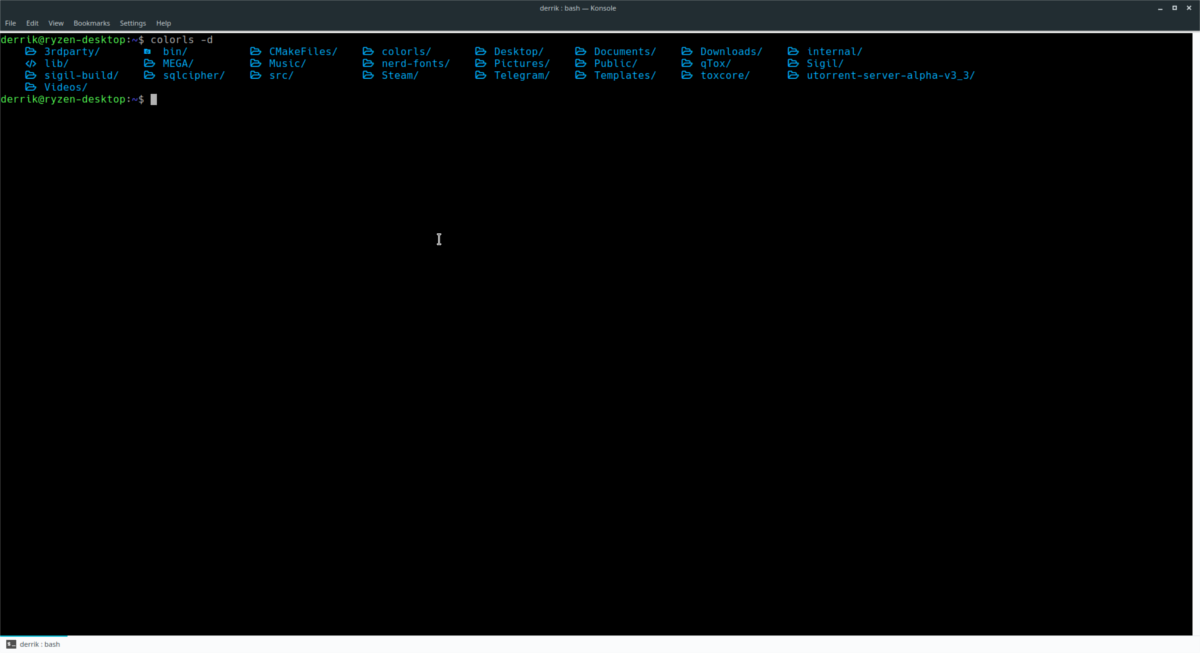
Task: Click the 'colorls/' directory name
Action: pyautogui.click(x=406, y=52)
